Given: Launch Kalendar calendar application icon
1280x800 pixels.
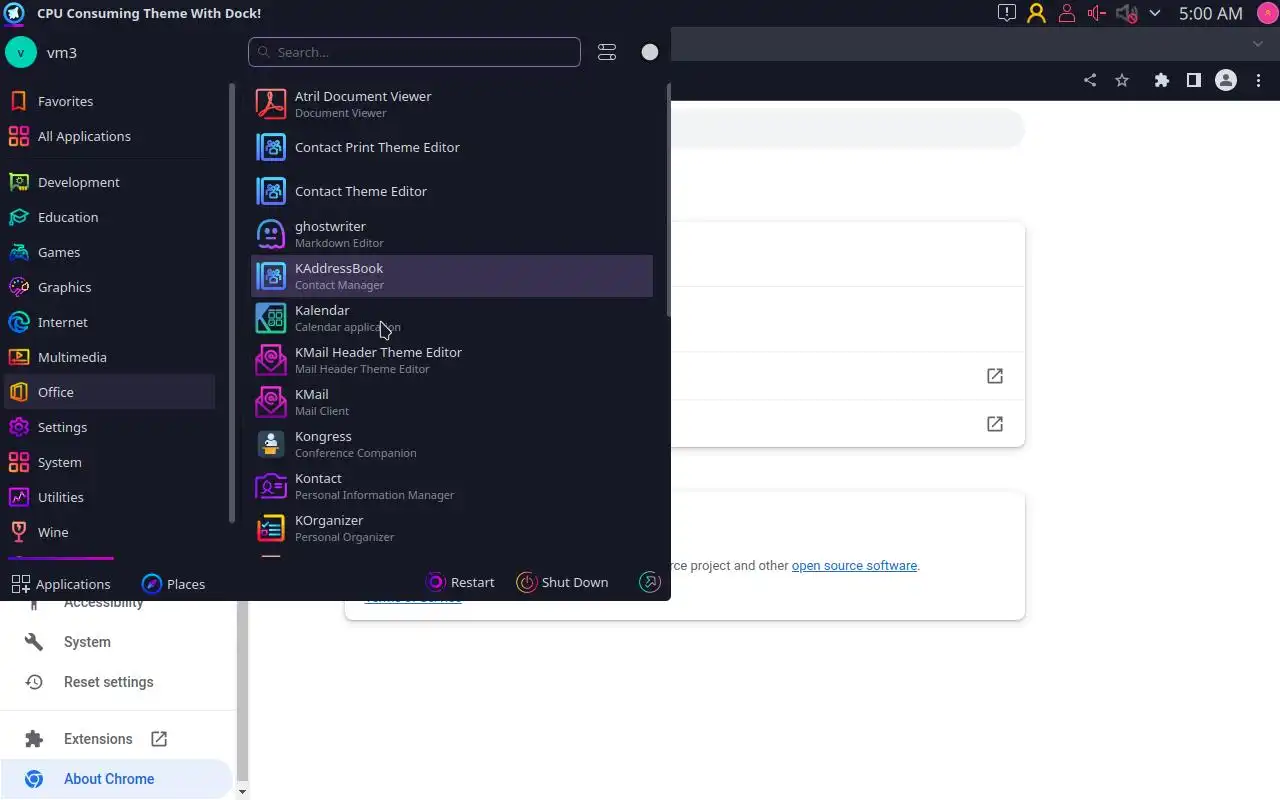Looking at the screenshot, I should 271,318.
